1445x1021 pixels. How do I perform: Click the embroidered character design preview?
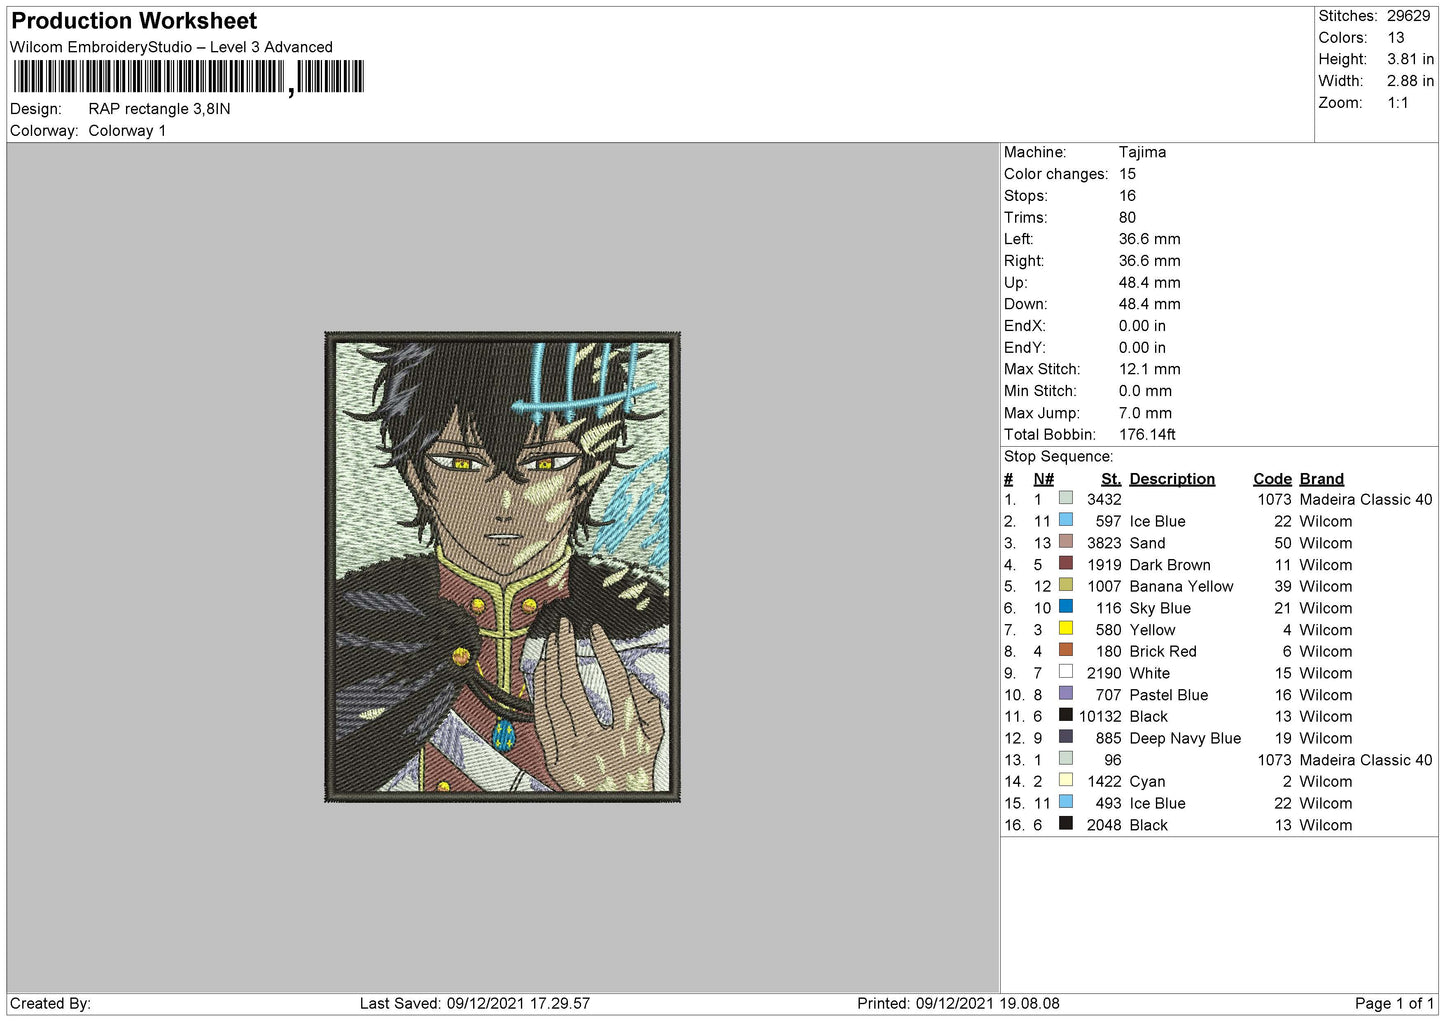[503, 567]
